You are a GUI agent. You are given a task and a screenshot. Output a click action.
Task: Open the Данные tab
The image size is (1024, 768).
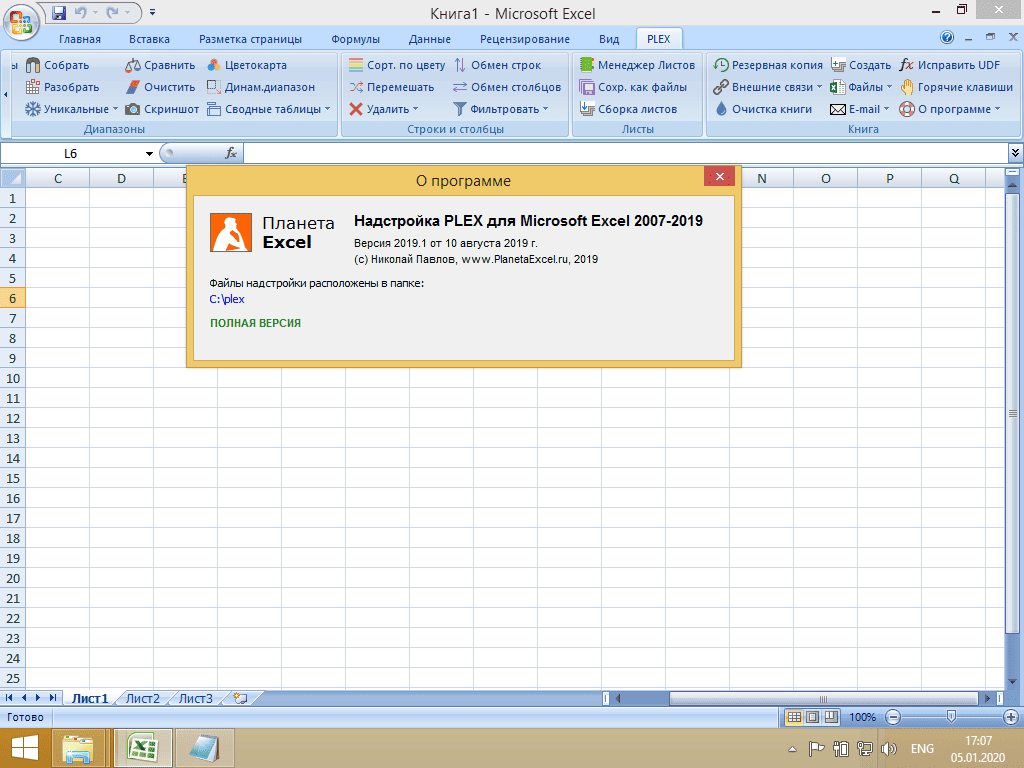pos(429,39)
